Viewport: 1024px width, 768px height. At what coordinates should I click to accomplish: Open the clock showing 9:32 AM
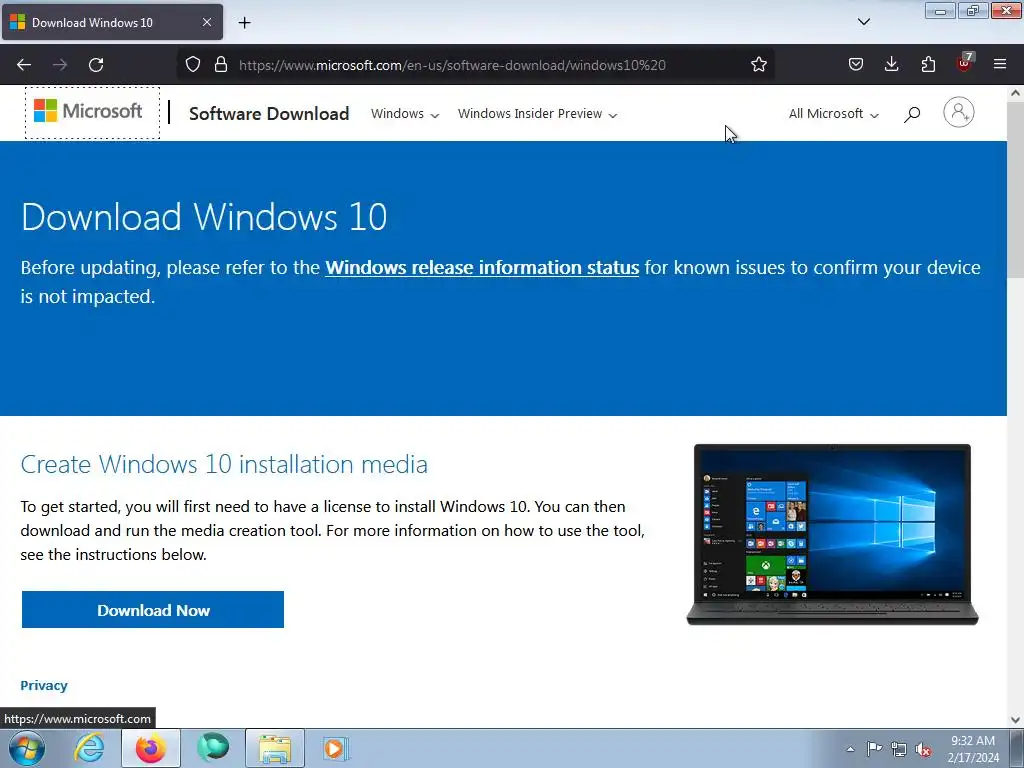click(x=973, y=749)
